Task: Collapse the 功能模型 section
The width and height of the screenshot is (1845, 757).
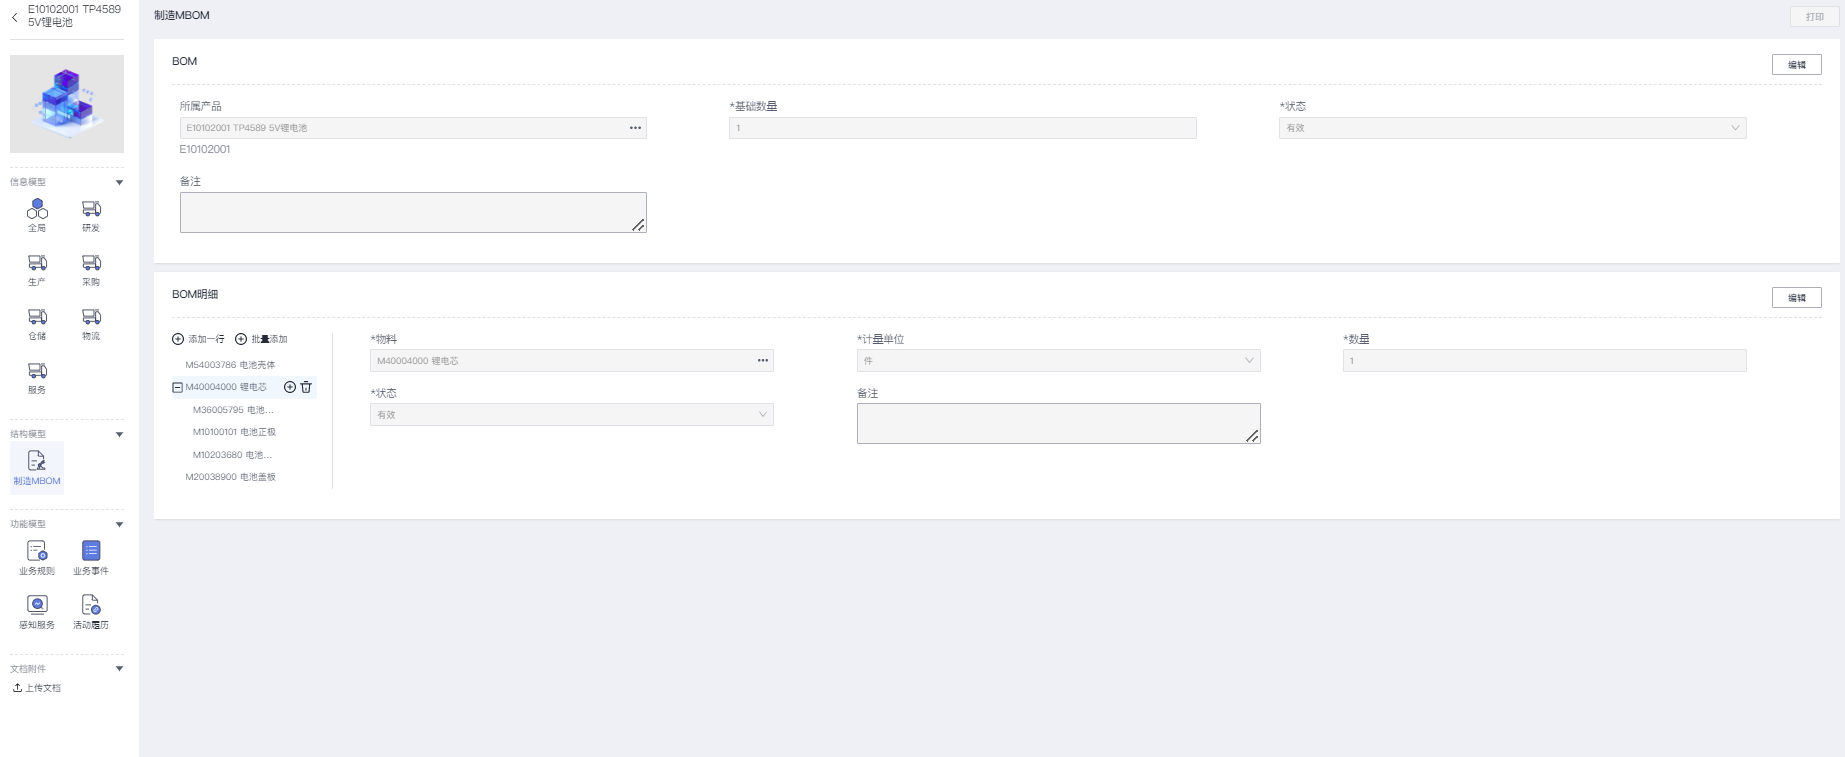Action: pos(119,524)
